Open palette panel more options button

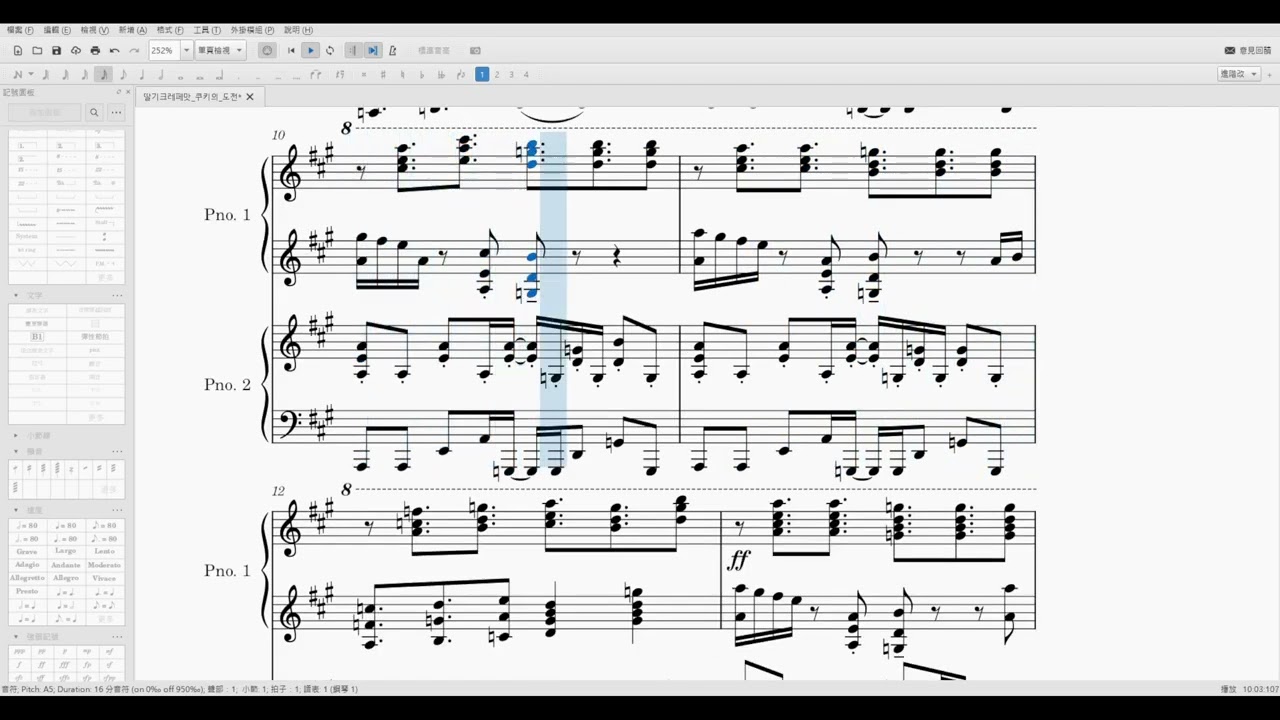[116, 113]
